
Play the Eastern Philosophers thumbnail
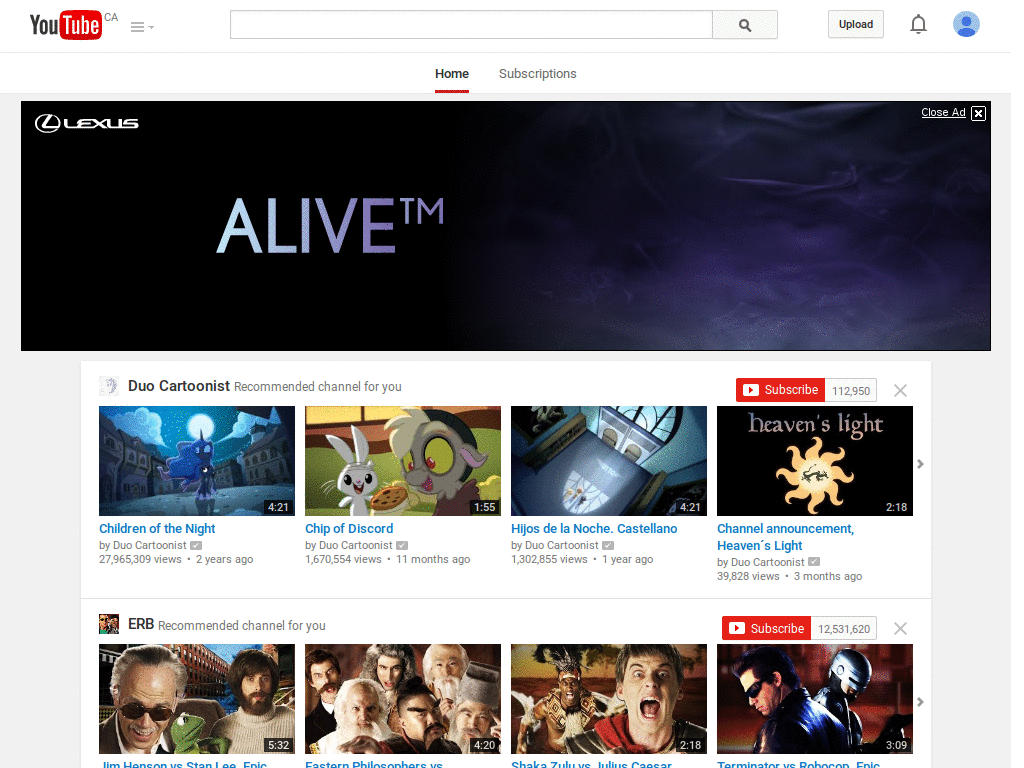click(x=403, y=699)
